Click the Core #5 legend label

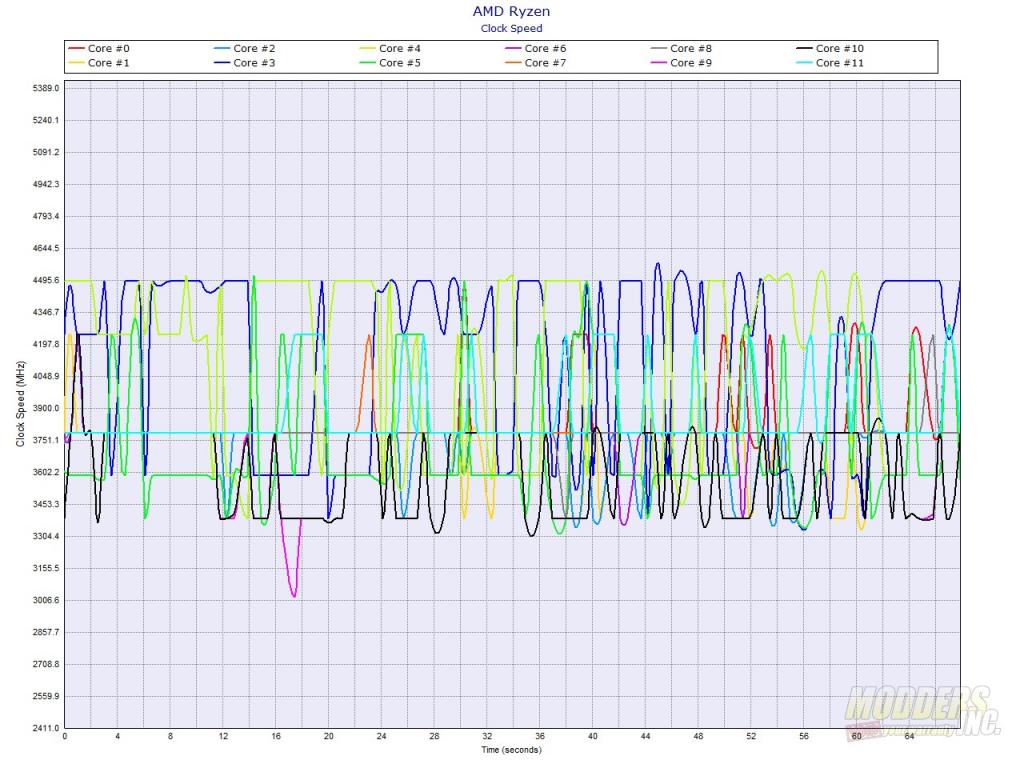(x=400, y=63)
